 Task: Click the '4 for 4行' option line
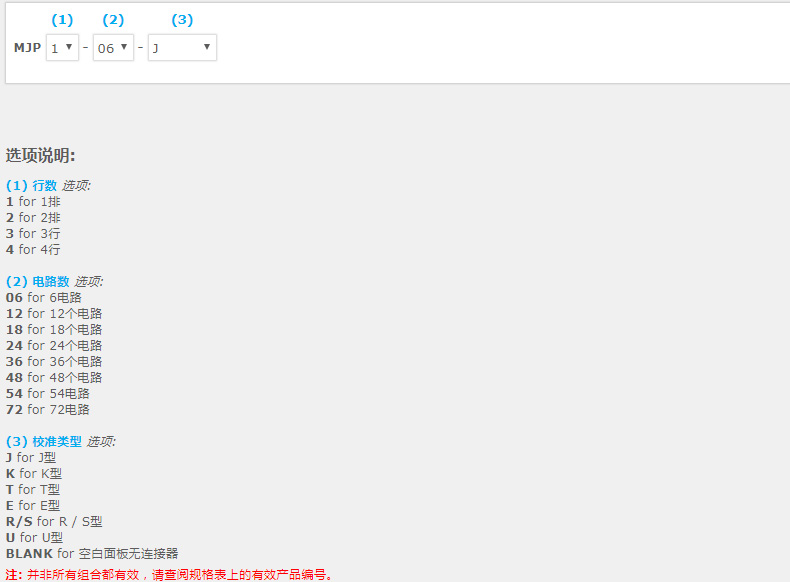coord(33,249)
